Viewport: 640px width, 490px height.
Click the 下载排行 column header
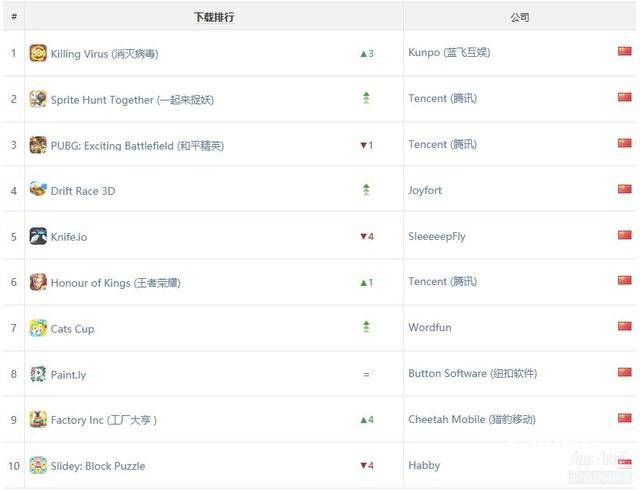point(214,18)
